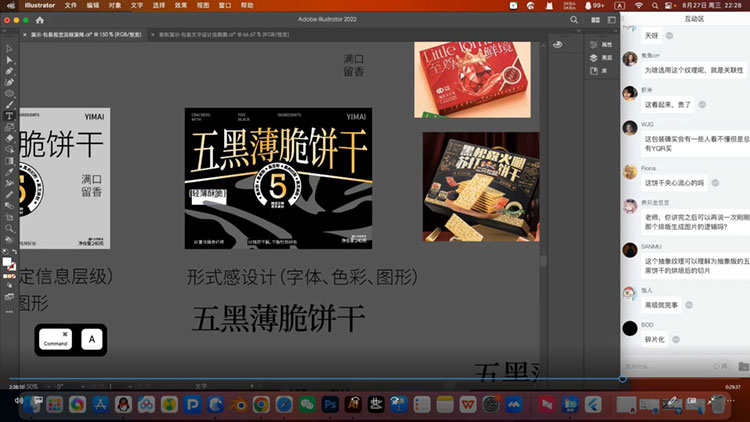Activate the Type tool
Screen dimensions: 750x422
(x=9, y=116)
